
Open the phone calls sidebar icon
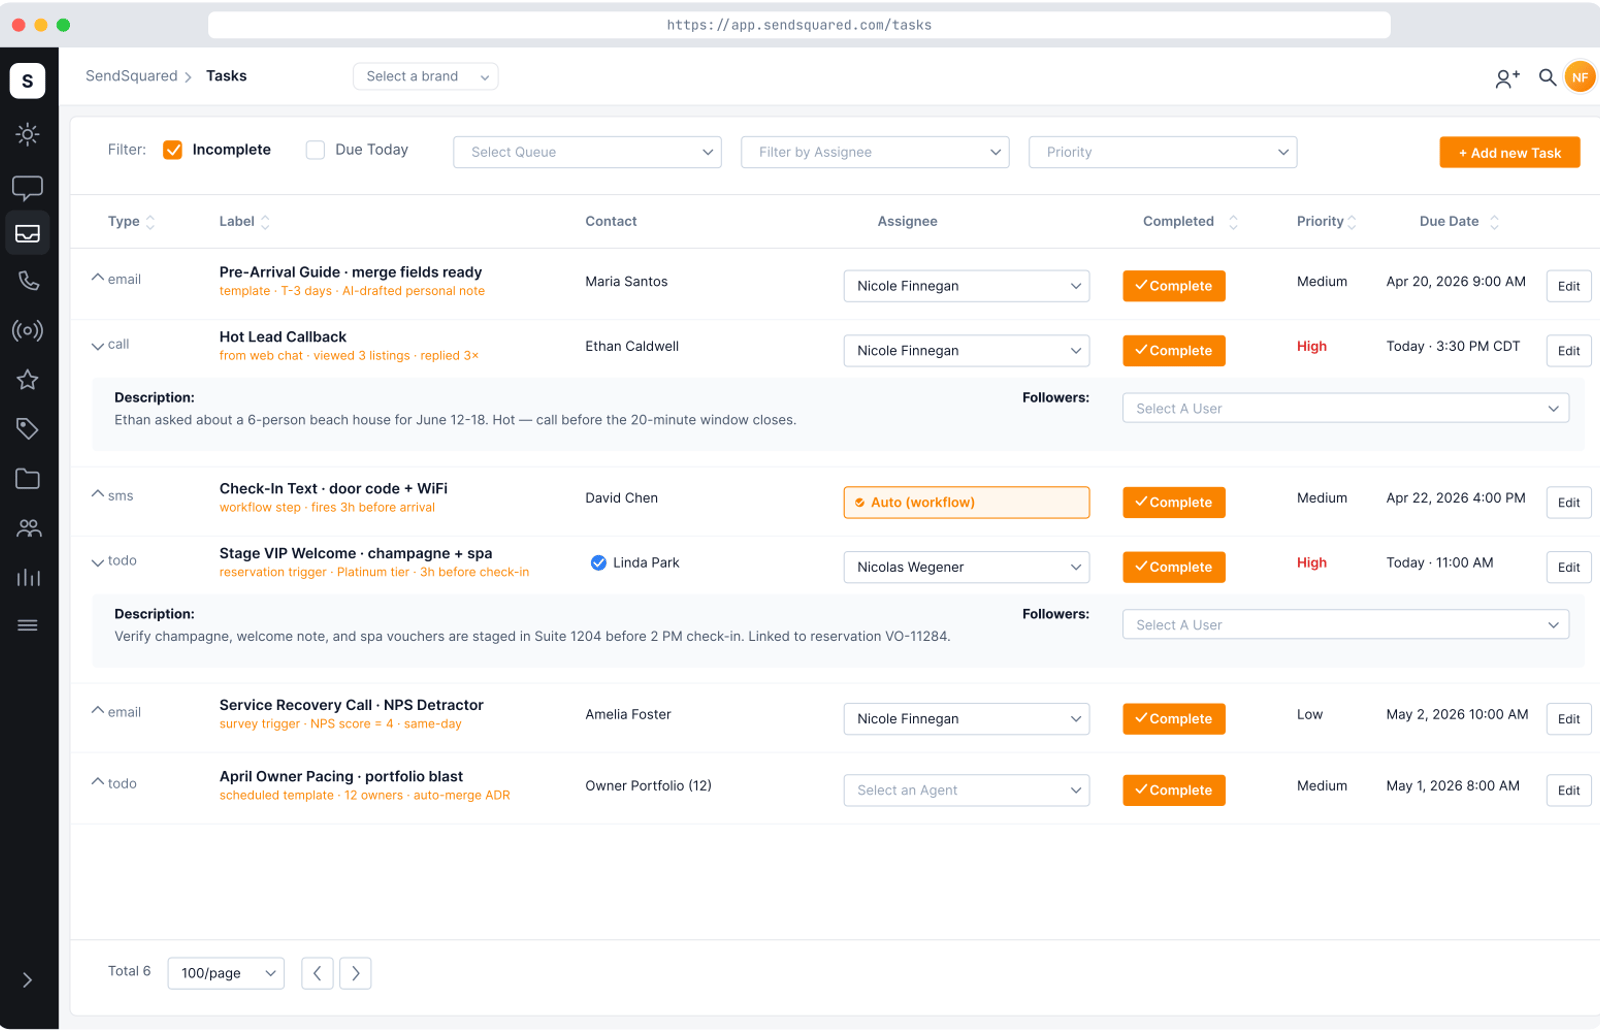pos(28,281)
